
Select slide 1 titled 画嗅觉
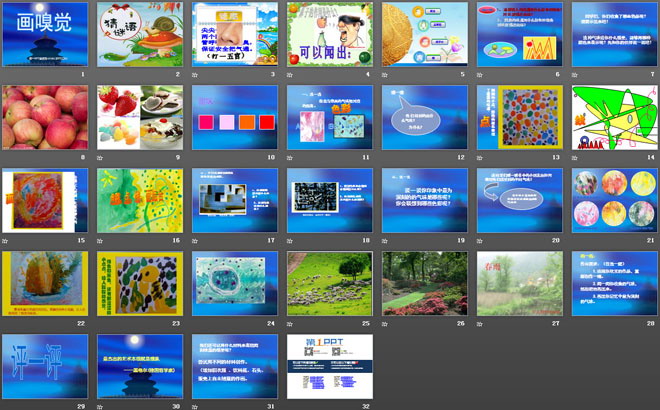[x=45, y=34]
